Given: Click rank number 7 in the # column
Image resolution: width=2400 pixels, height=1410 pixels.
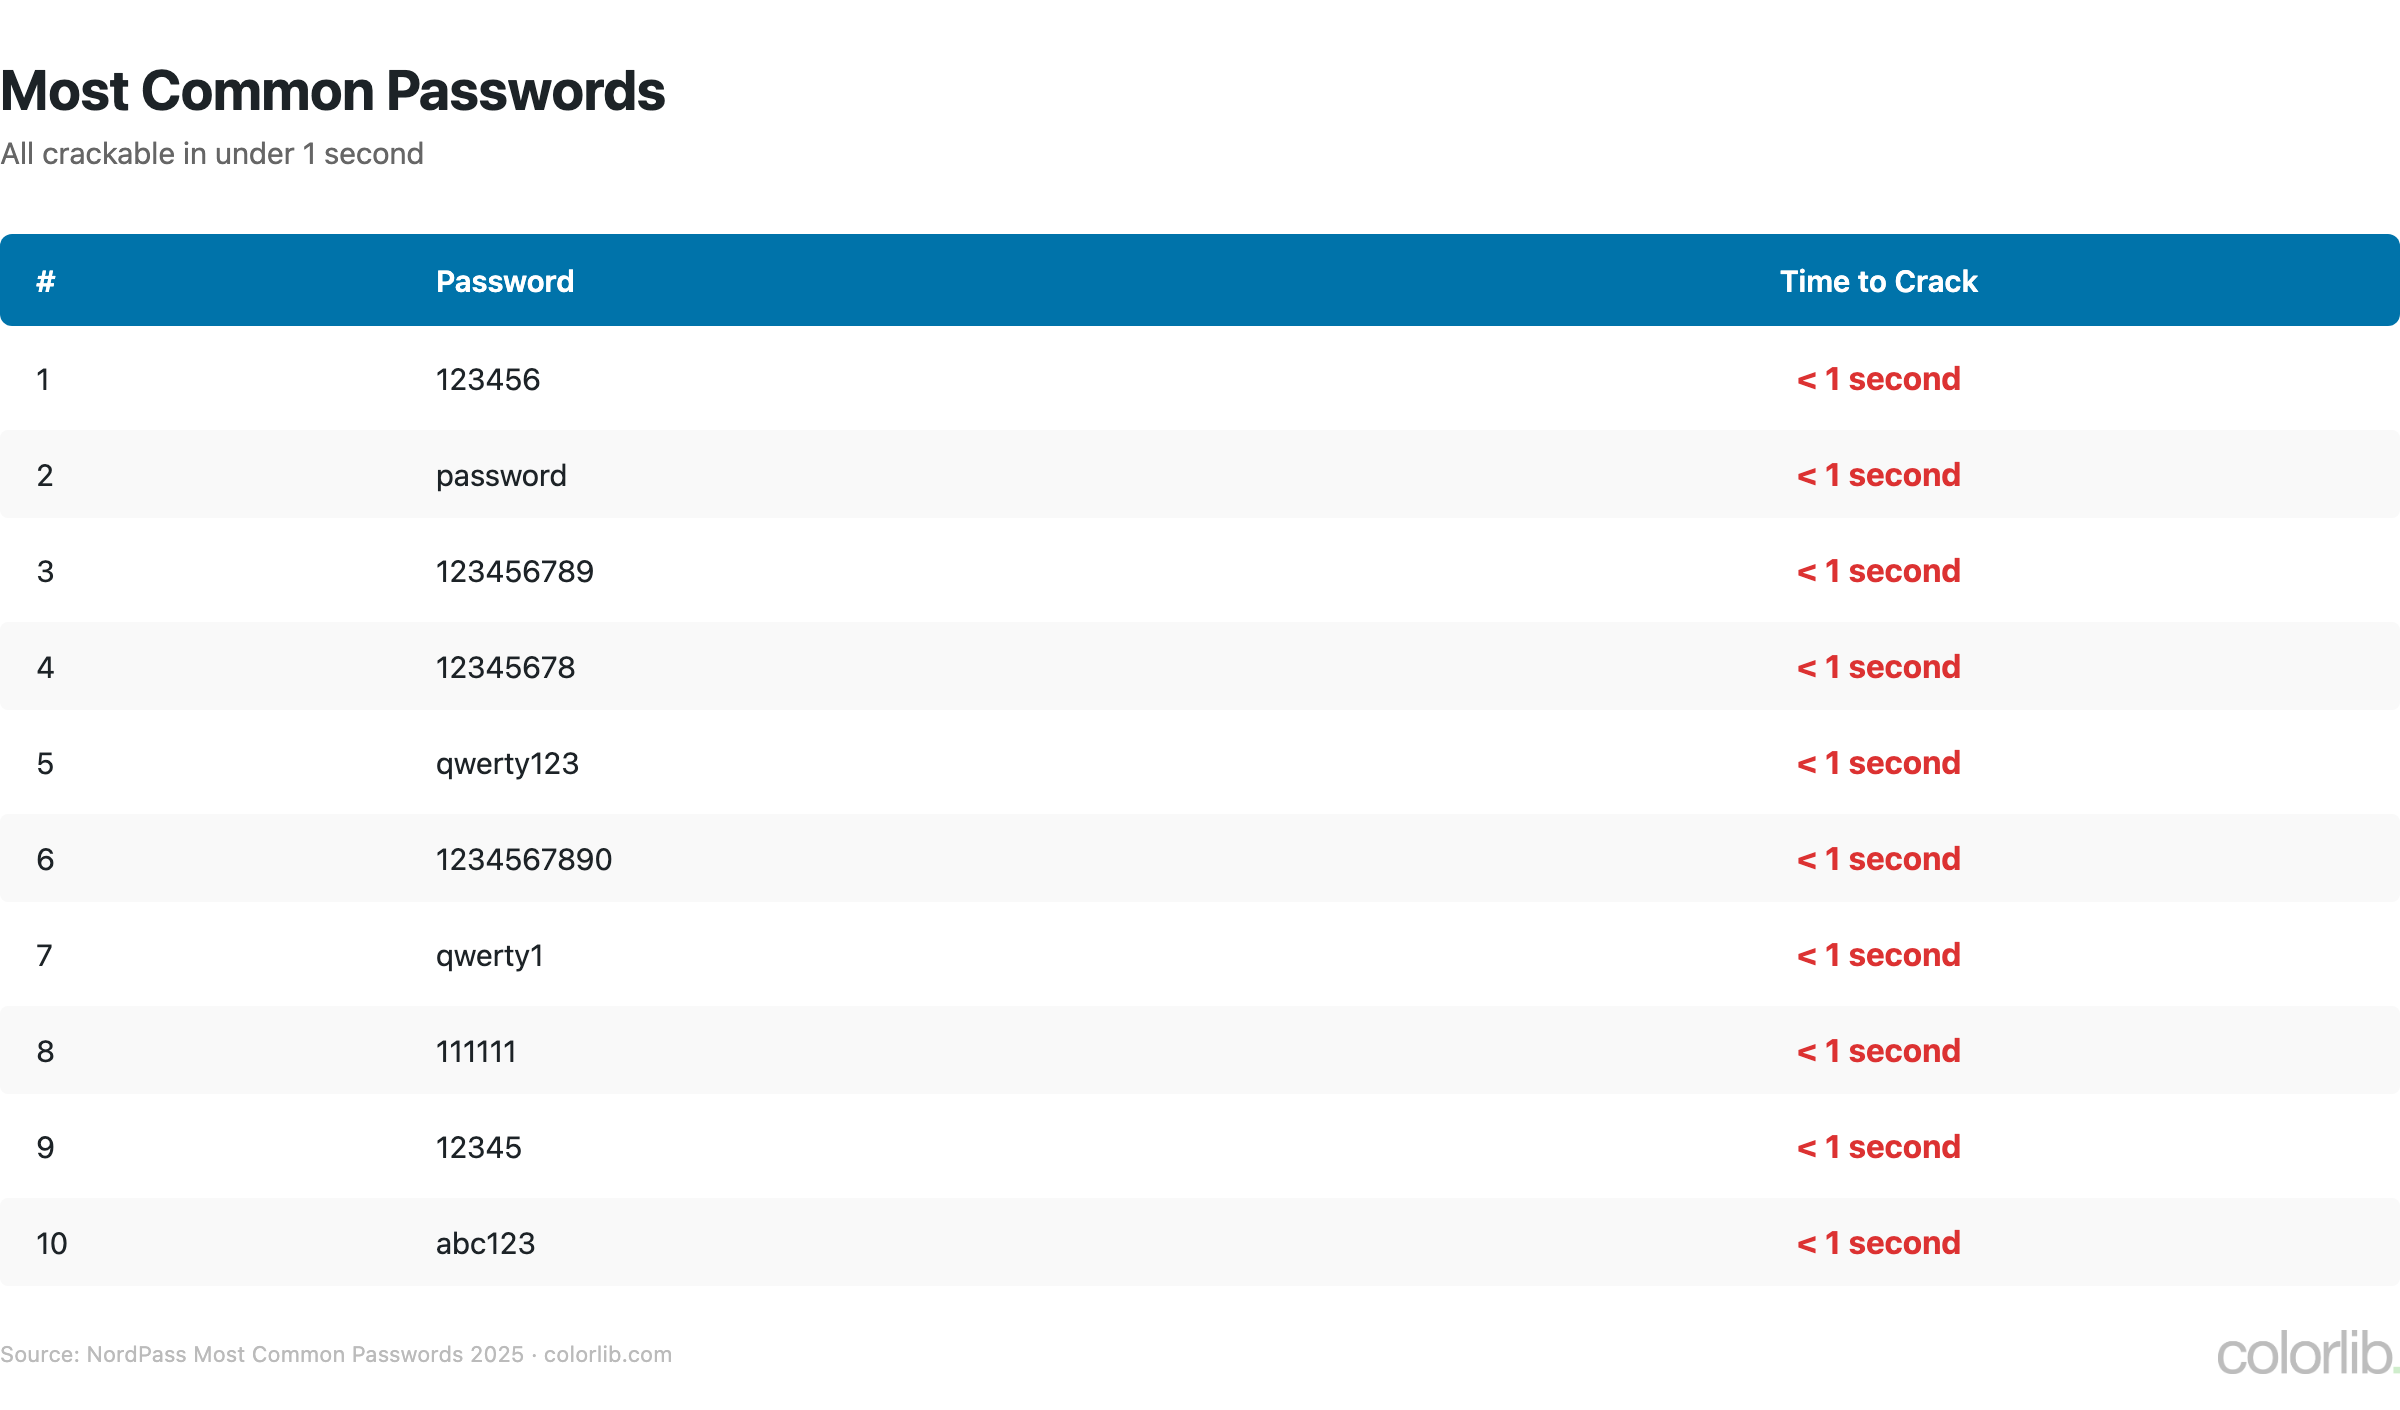Looking at the screenshot, I should click(45, 956).
